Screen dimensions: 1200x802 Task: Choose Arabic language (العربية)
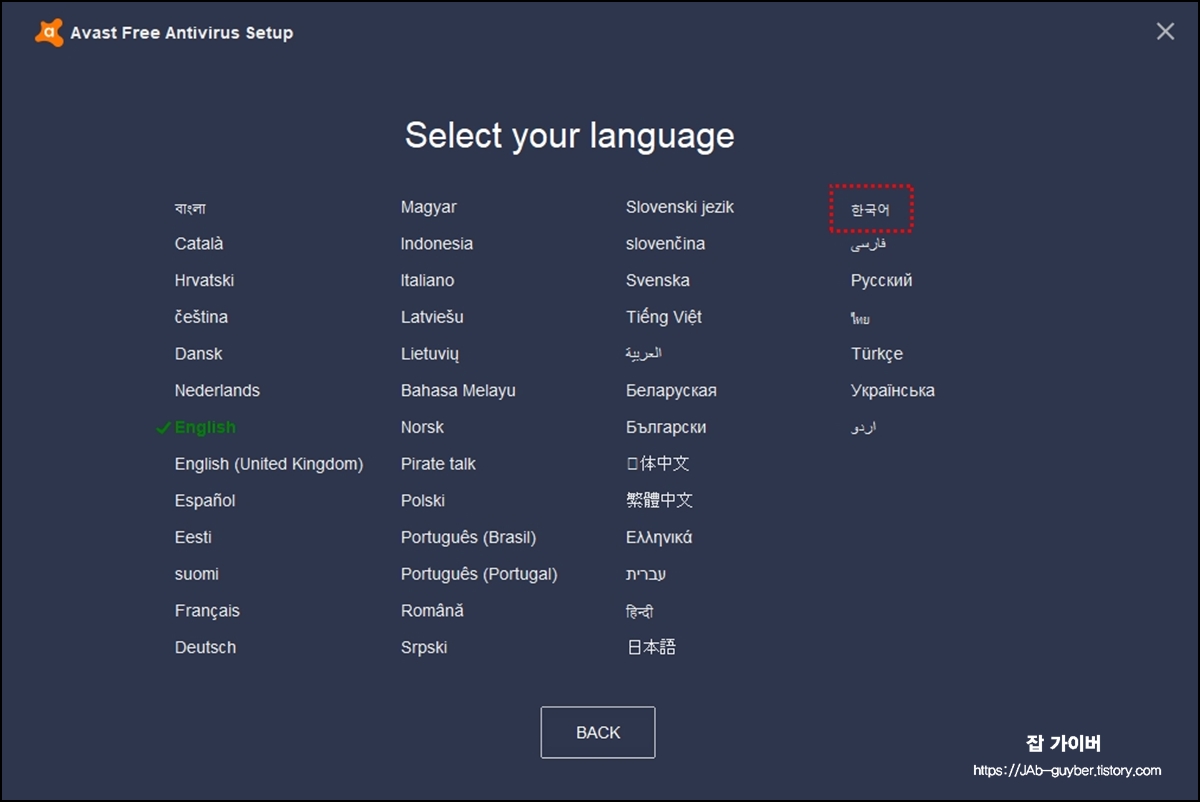coord(644,354)
